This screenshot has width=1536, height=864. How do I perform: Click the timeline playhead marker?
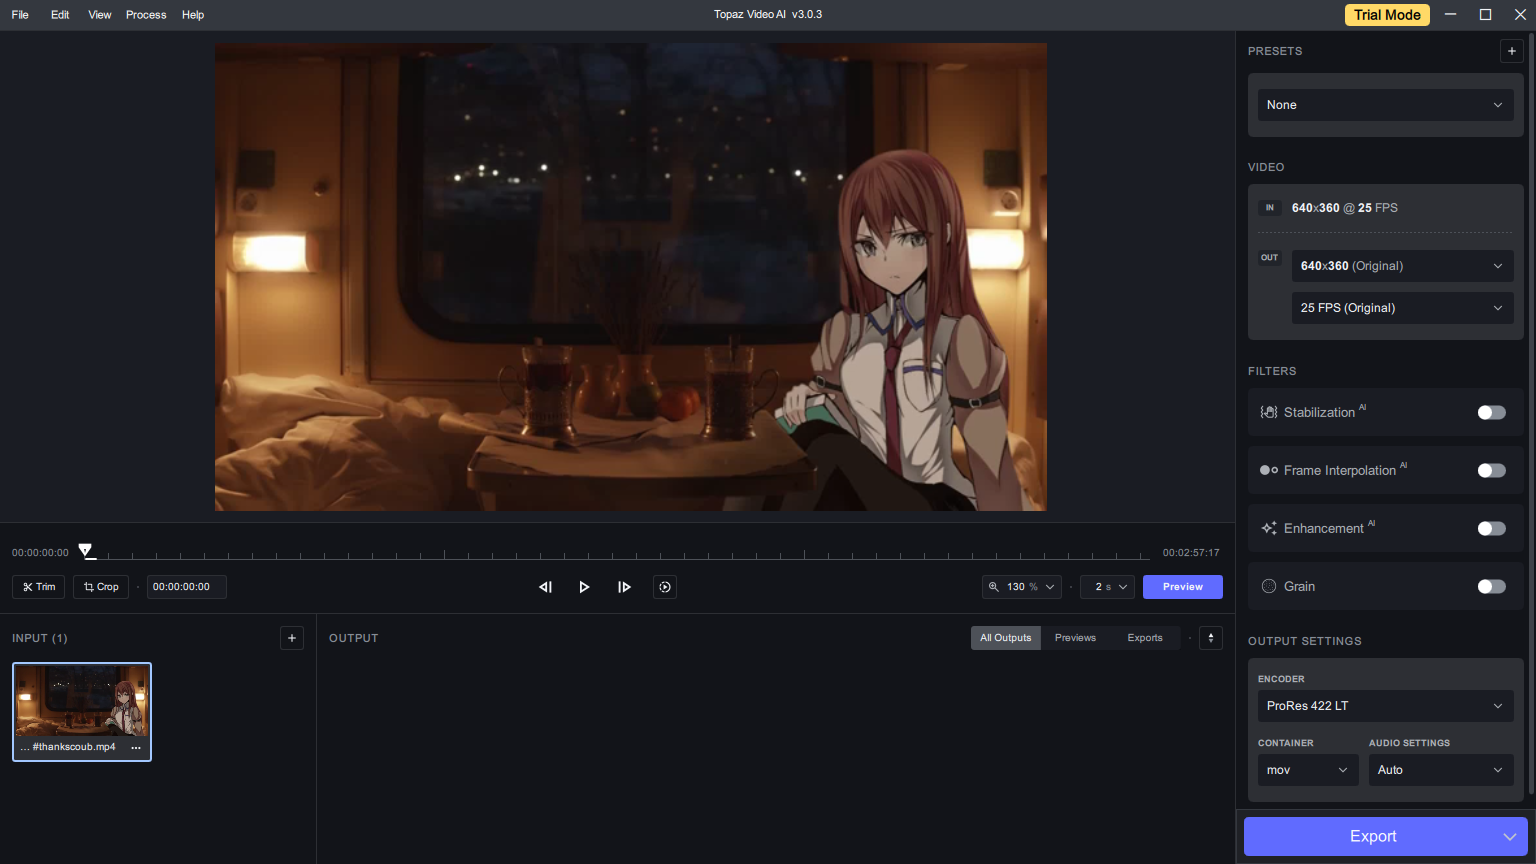[86, 550]
